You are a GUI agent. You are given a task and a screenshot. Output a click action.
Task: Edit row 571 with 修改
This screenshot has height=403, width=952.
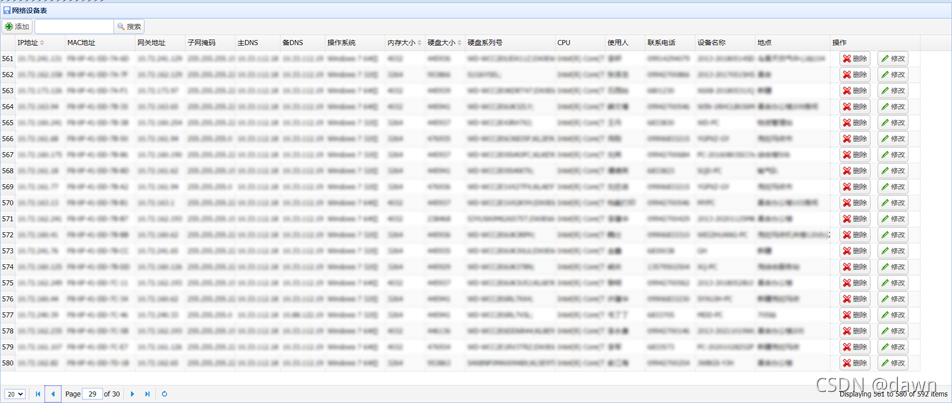click(x=893, y=218)
